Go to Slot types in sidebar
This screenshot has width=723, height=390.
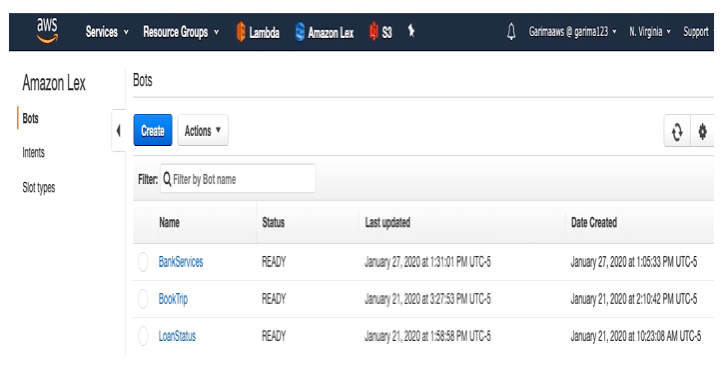(x=39, y=188)
